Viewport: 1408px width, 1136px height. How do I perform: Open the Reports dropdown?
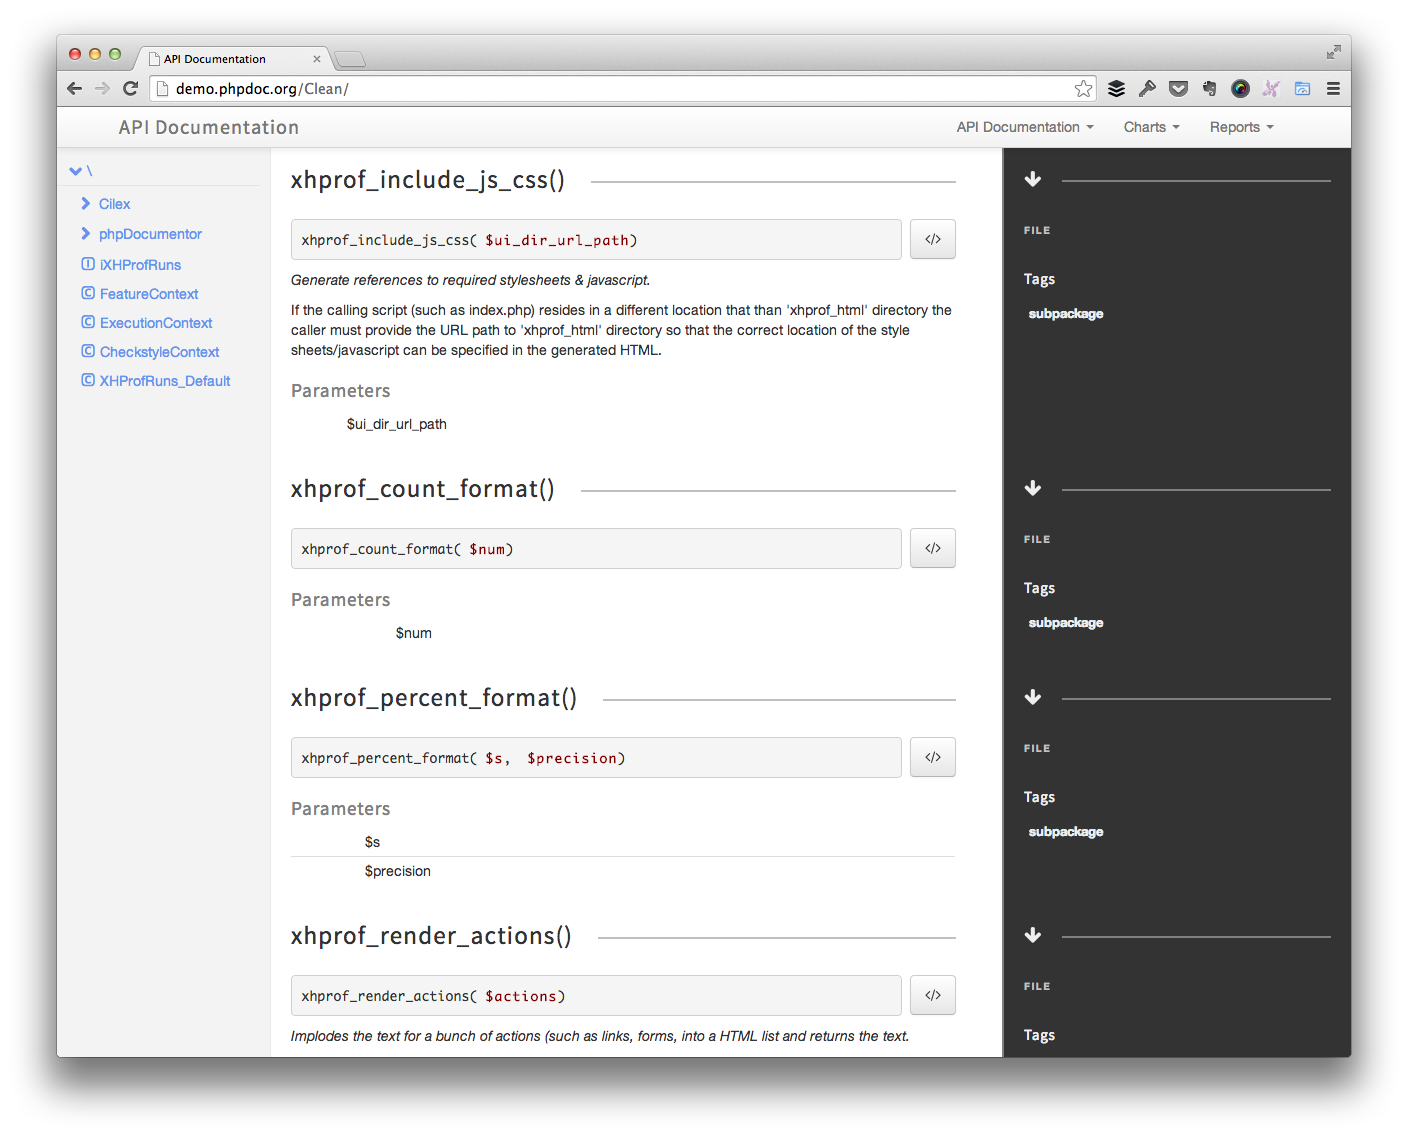[1240, 127]
